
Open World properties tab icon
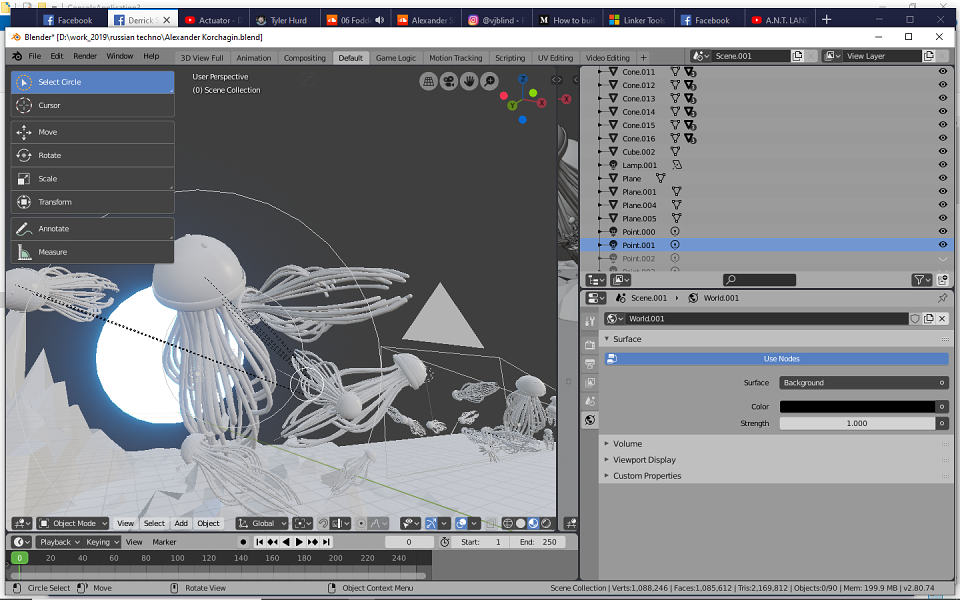click(x=590, y=420)
